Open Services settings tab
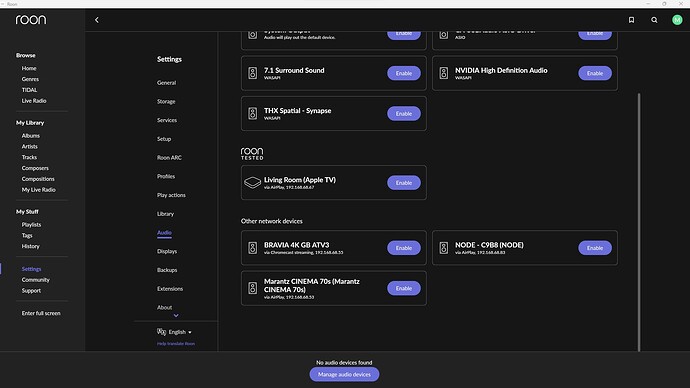This screenshot has width=690, height=388. (167, 120)
